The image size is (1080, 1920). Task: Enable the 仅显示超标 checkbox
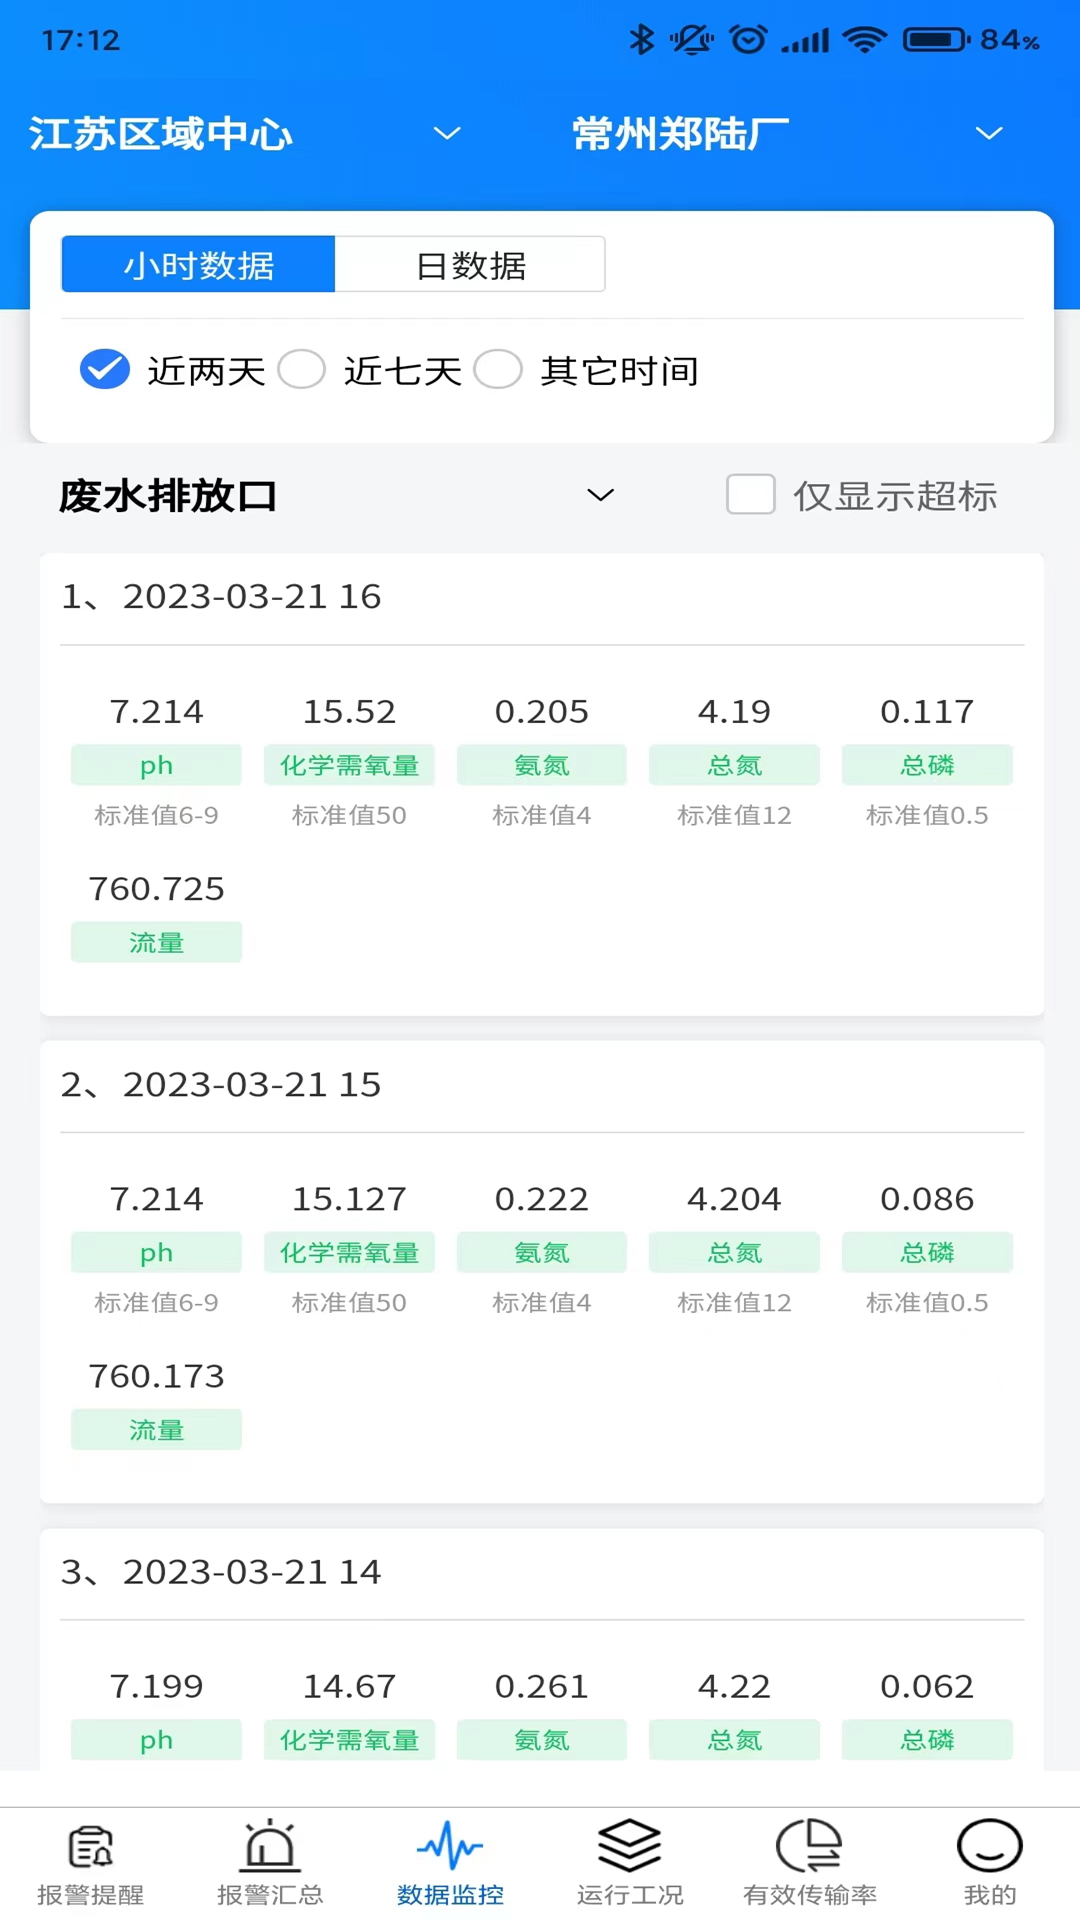pos(750,494)
